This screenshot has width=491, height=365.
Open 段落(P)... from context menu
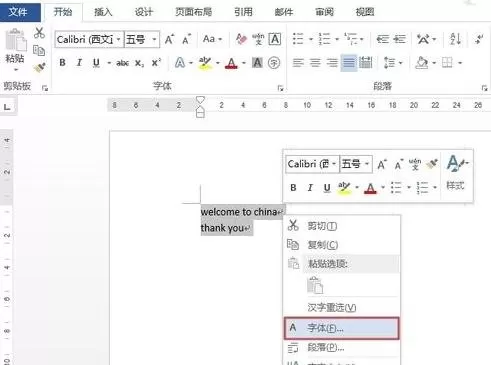point(342,347)
